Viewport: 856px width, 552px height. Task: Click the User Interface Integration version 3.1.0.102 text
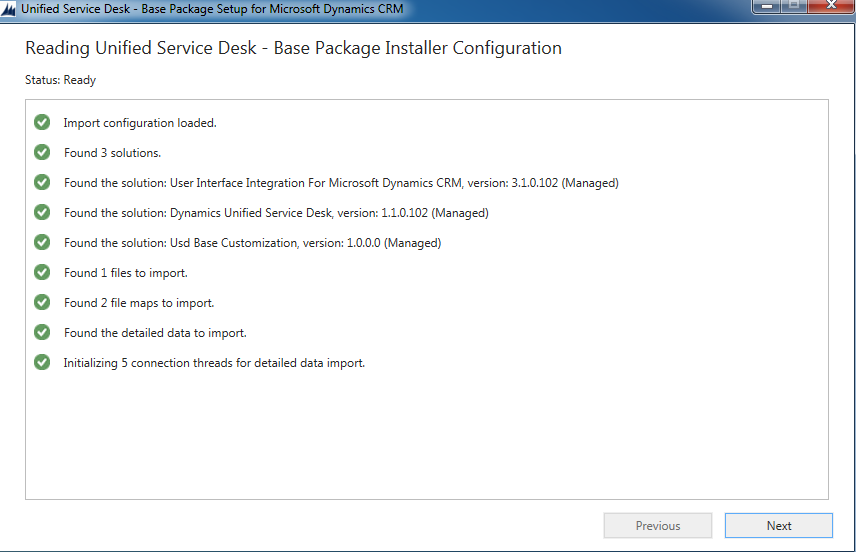[341, 183]
